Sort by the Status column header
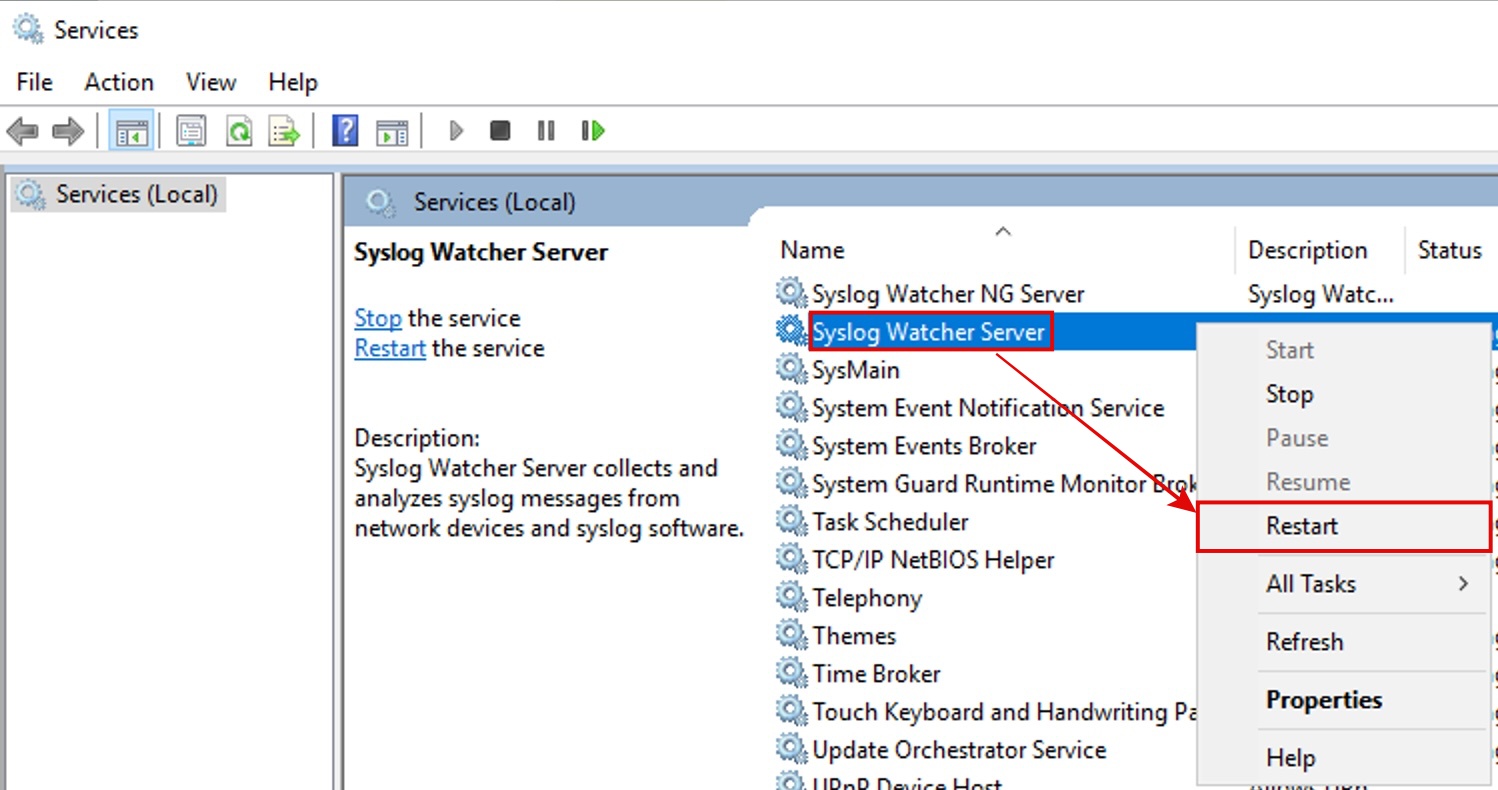Viewport: 1498px width, 790px height. pos(1451,250)
